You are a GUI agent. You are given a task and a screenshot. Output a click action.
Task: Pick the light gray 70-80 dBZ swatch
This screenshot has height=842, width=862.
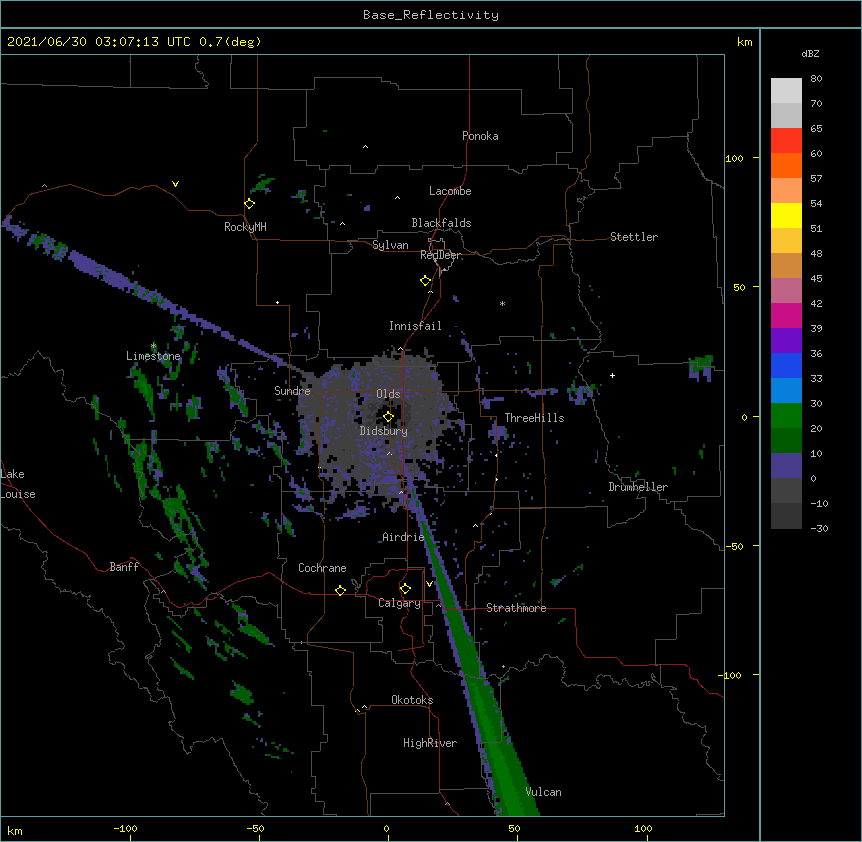[786, 91]
